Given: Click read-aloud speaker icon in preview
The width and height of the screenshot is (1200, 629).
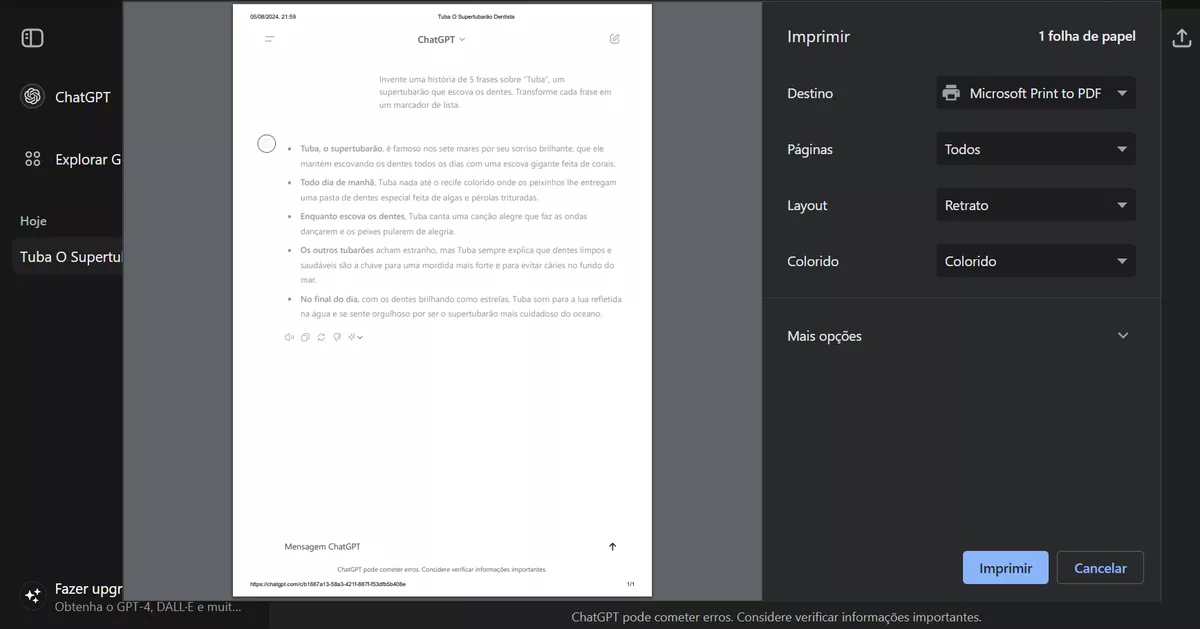Looking at the screenshot, I should pos(289,337).
